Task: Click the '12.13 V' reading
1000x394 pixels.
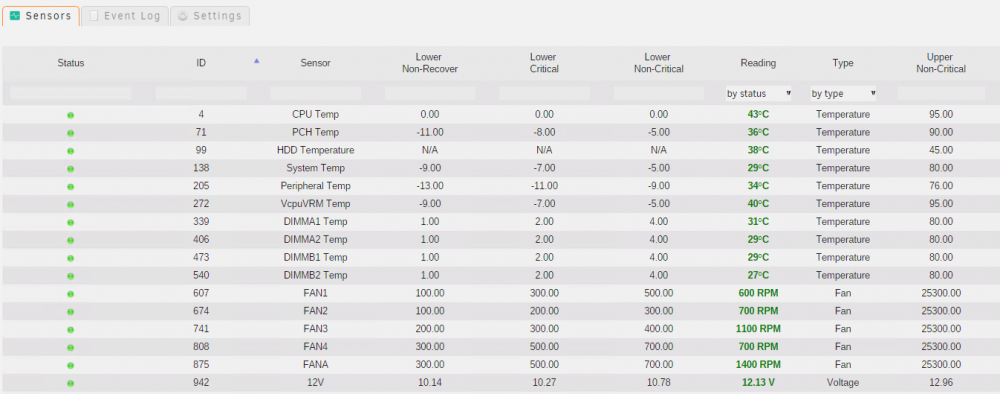Action: pos(758,383)
